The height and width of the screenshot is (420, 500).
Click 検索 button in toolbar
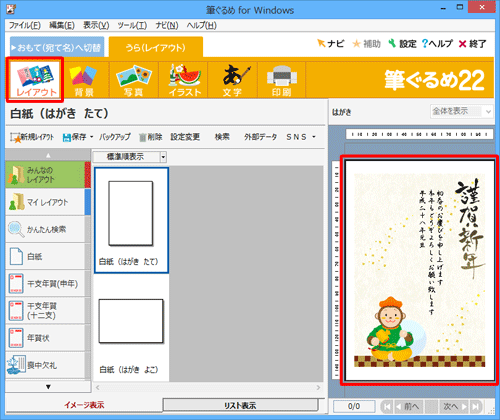click(x=222, y=137)
